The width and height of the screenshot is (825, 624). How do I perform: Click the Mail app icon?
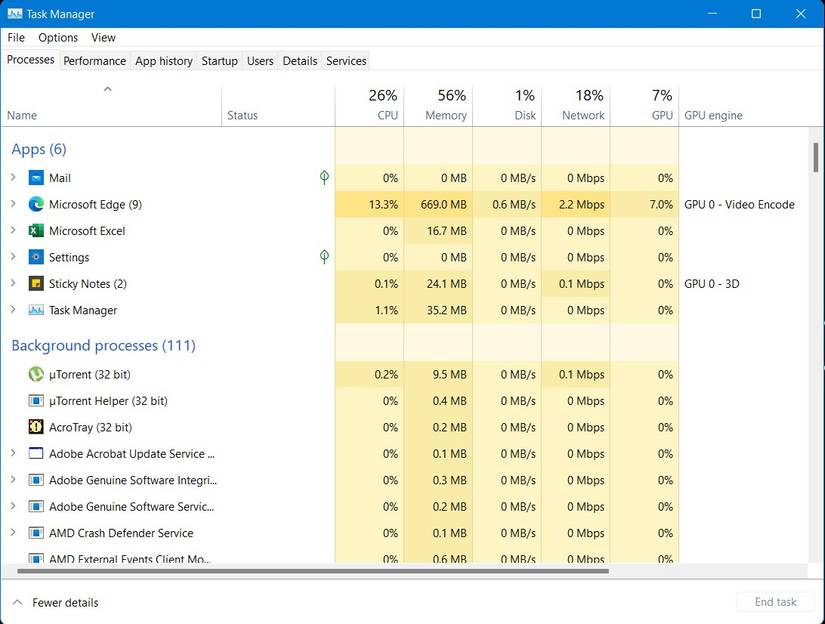[x=36, y=178]
